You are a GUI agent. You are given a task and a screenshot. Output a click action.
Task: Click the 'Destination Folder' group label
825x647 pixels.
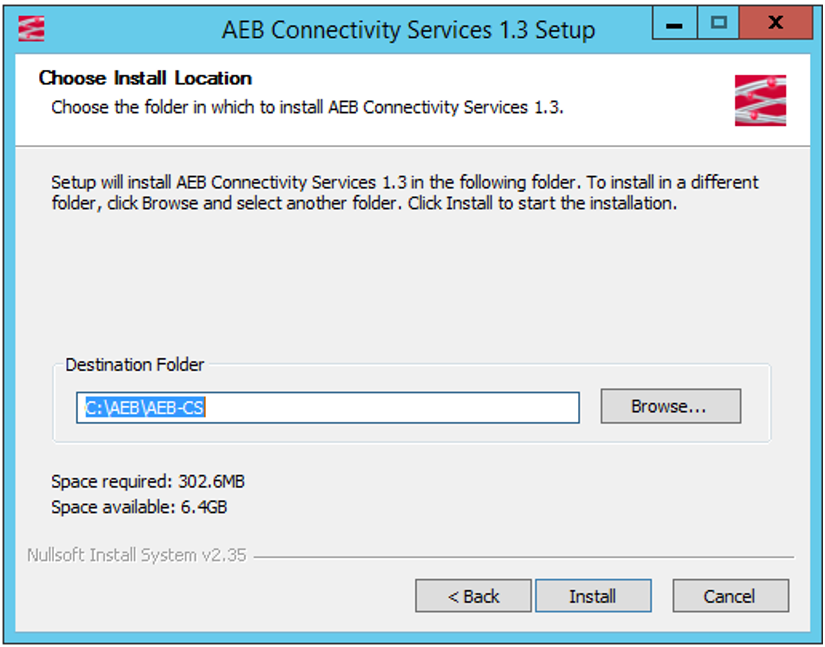[x=135, y=365]
